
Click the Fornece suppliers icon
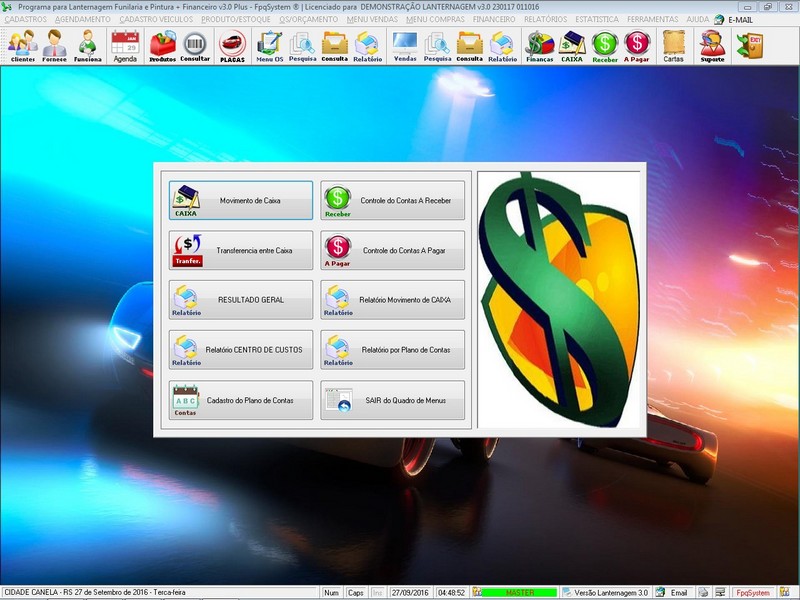tap(55, 45)
